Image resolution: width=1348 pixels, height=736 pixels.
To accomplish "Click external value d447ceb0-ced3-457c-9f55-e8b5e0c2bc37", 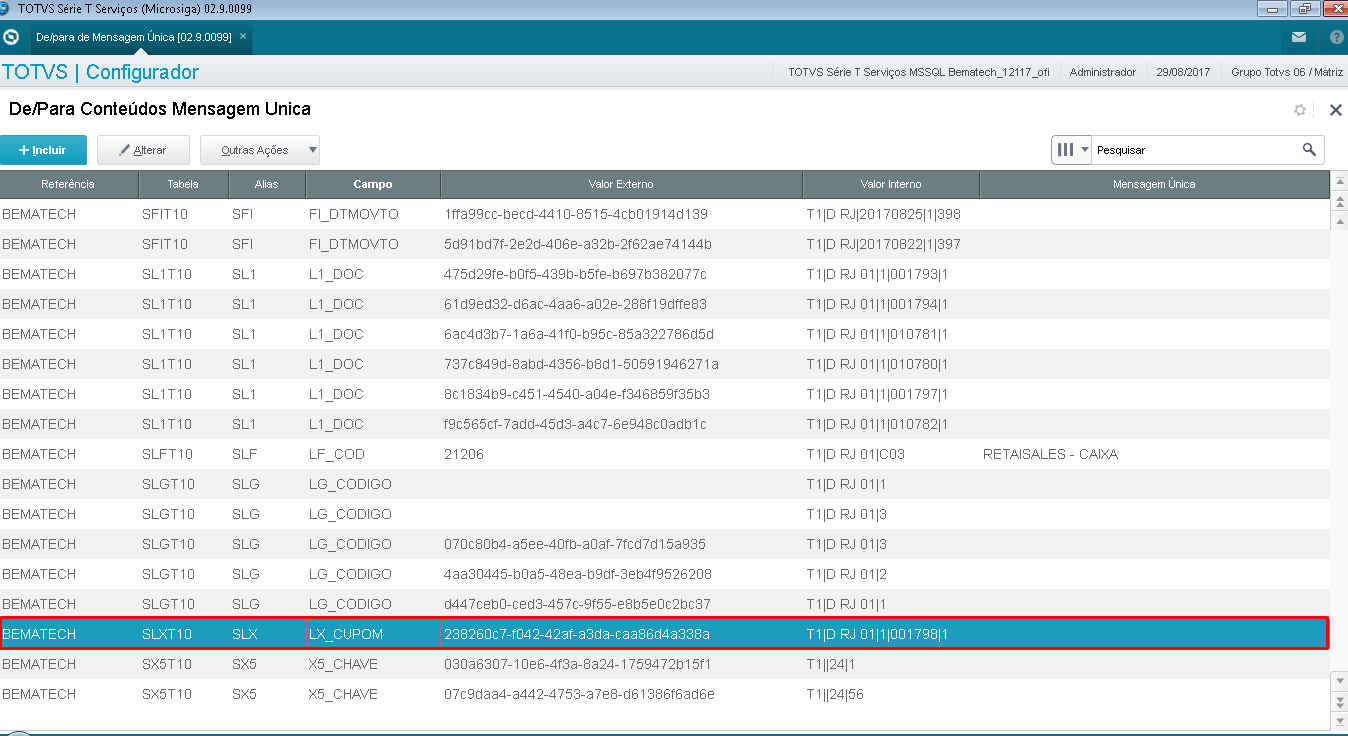I will (577, 604).
